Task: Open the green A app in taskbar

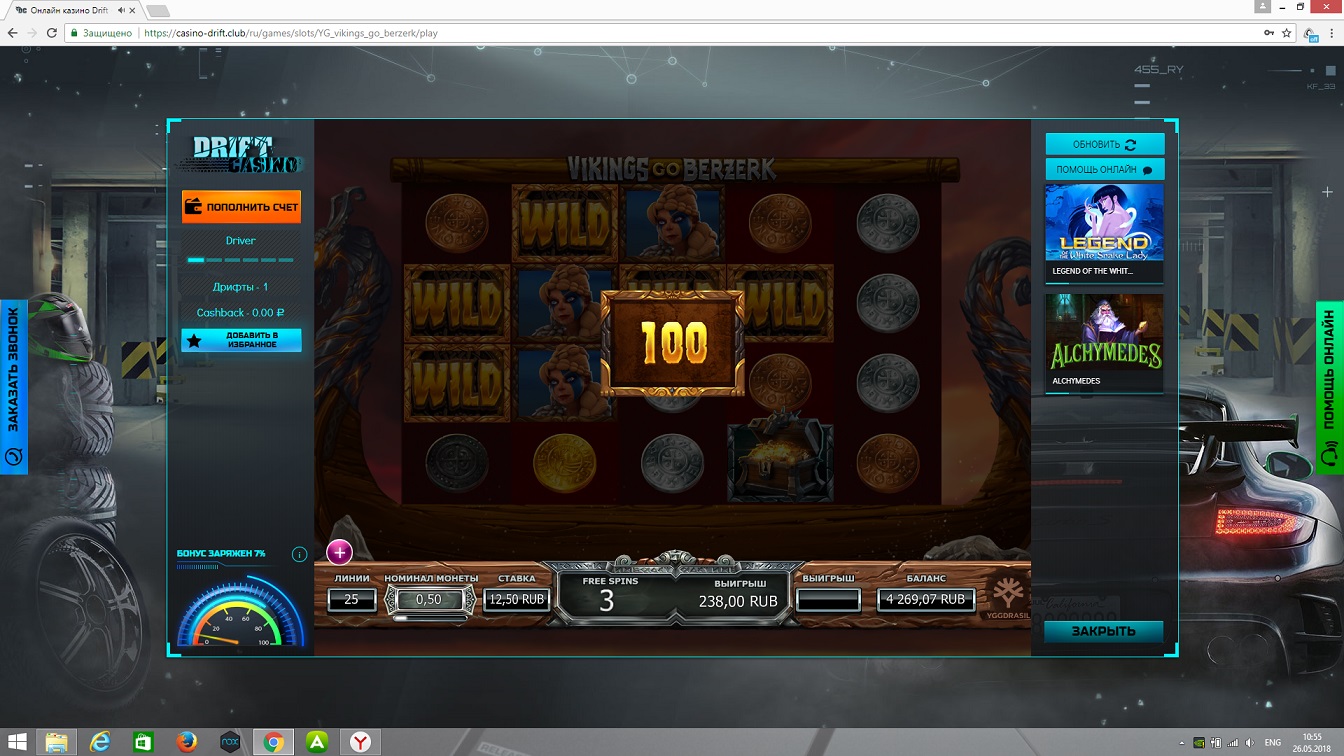Action: (x=317, y=742)
